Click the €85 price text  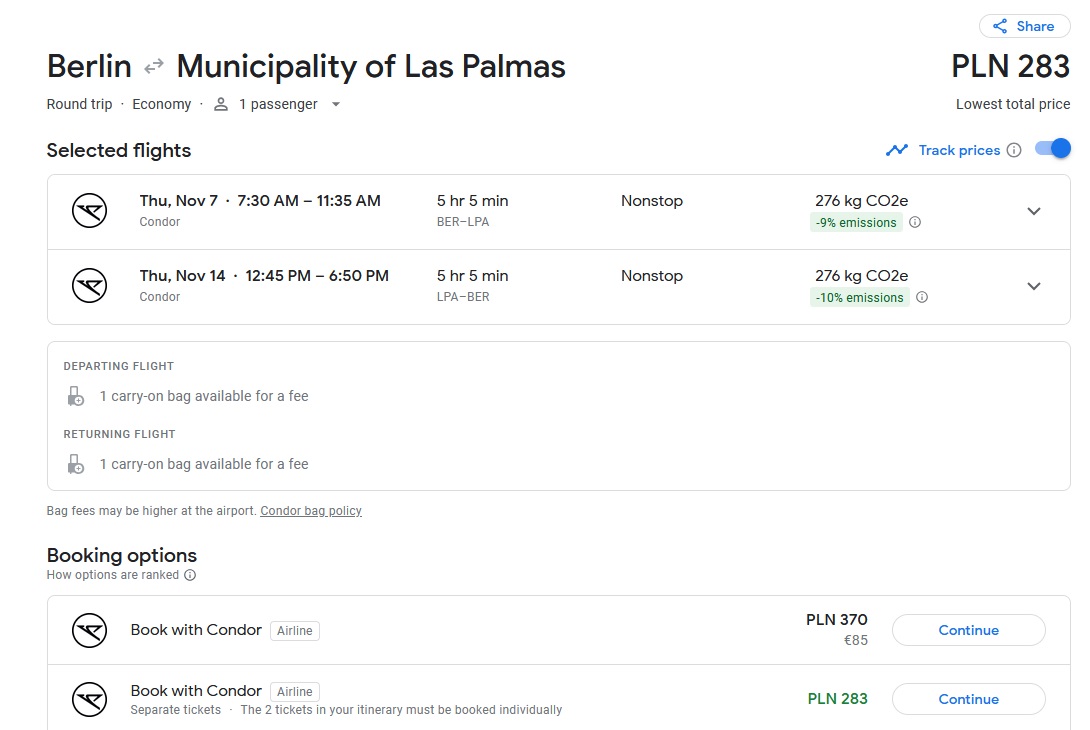pos(855,640)
